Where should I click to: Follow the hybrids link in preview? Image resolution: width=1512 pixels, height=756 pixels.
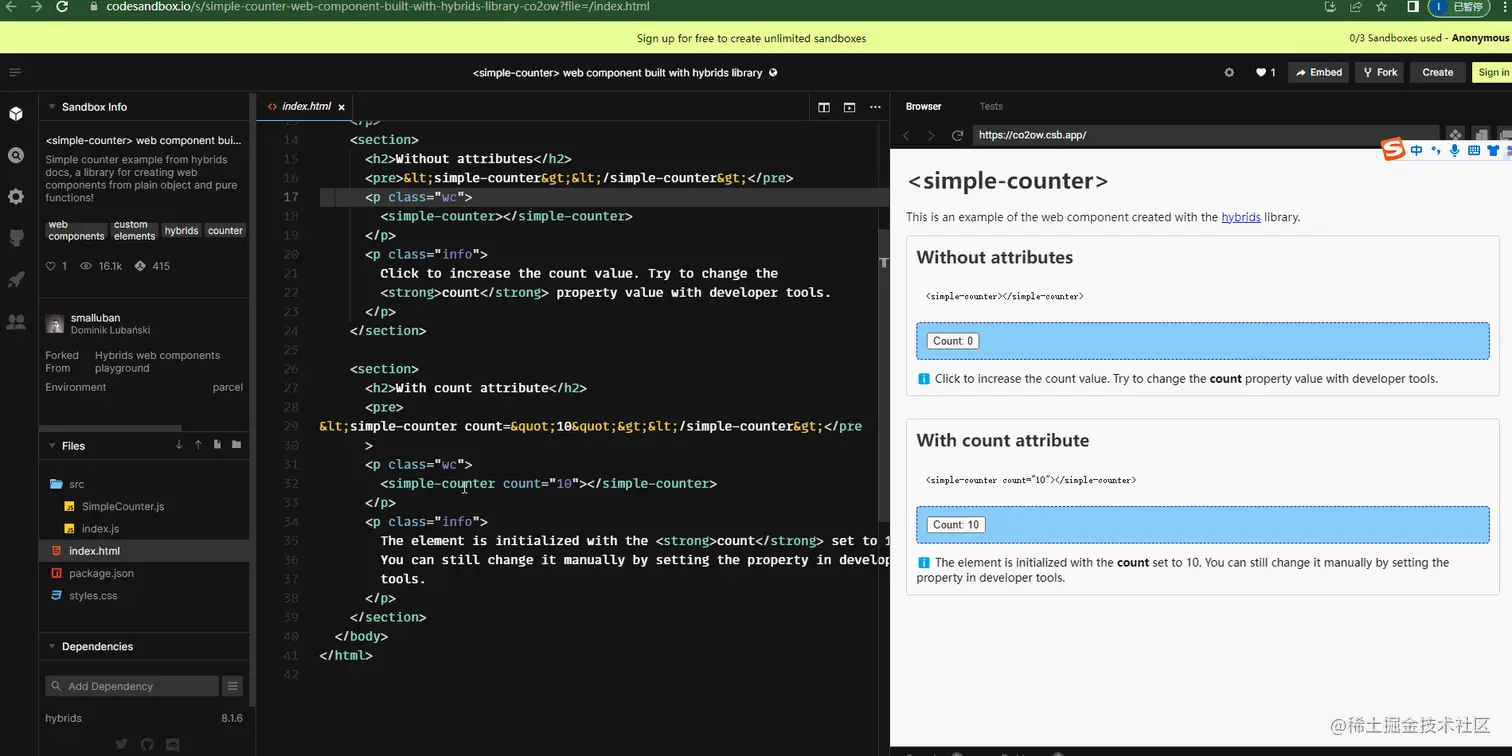(1240, 217)
